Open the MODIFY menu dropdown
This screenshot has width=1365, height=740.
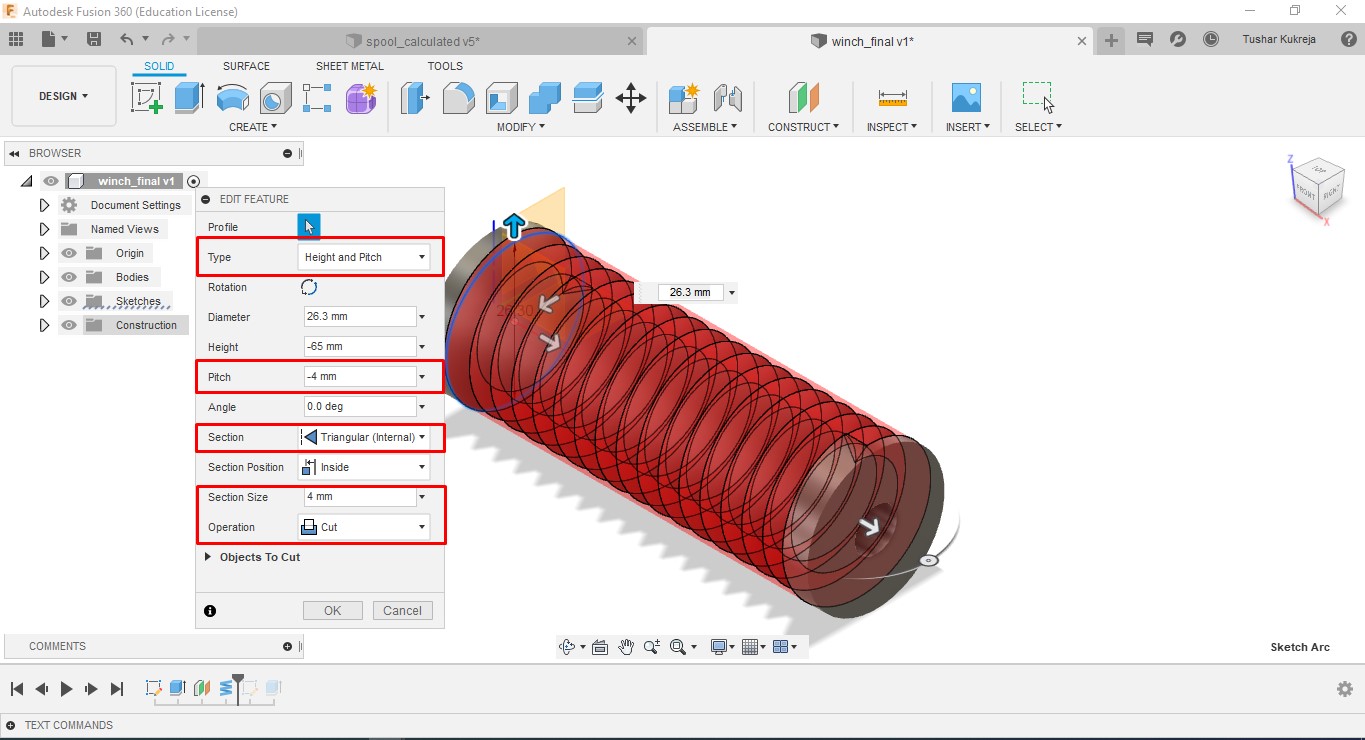tap(521, 127)
